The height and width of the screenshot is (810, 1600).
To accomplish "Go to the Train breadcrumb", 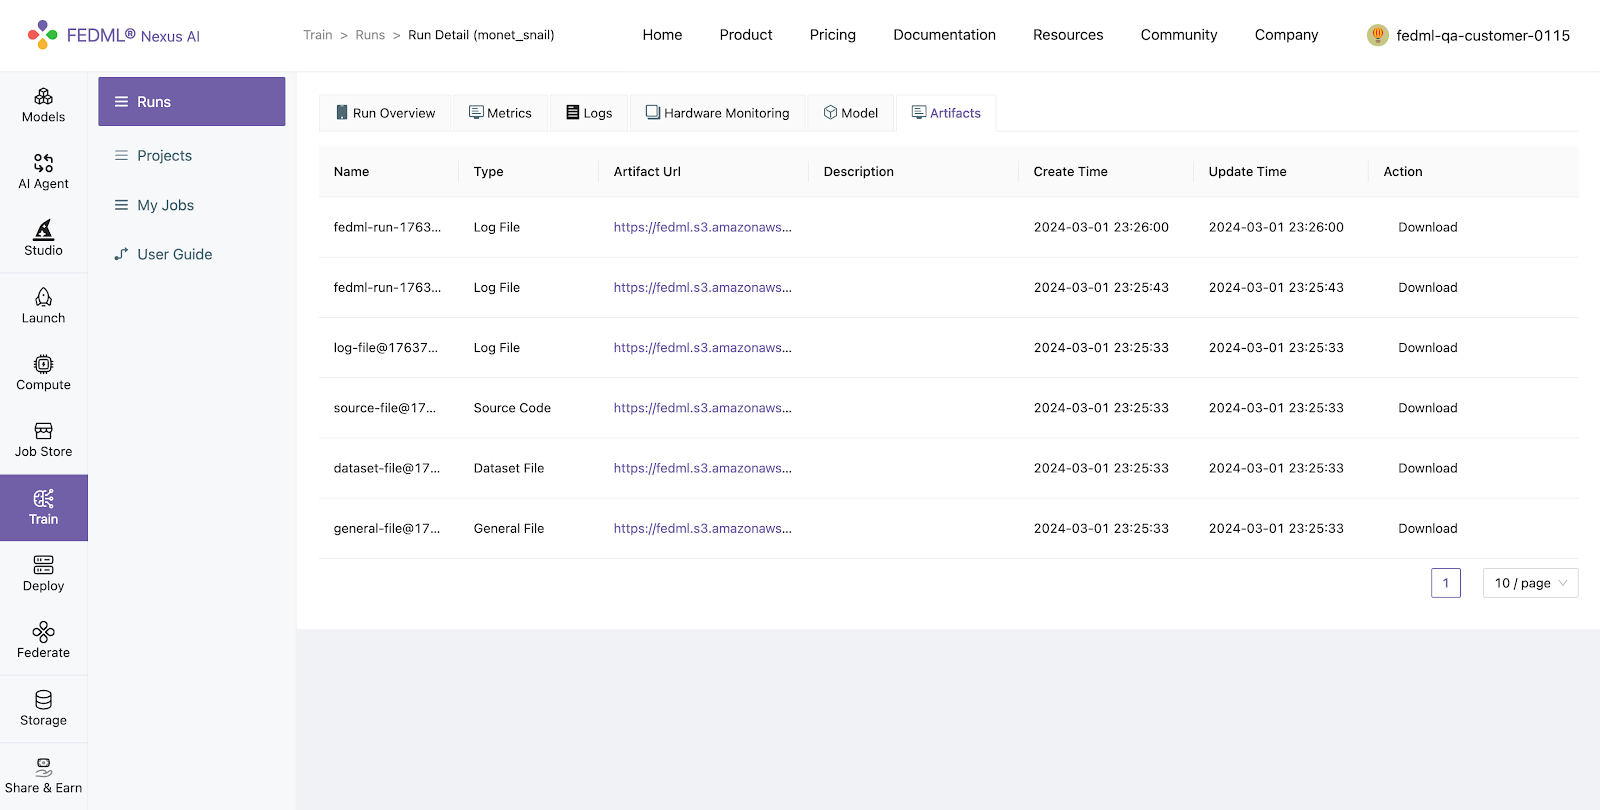I will [x=318, y=35].
